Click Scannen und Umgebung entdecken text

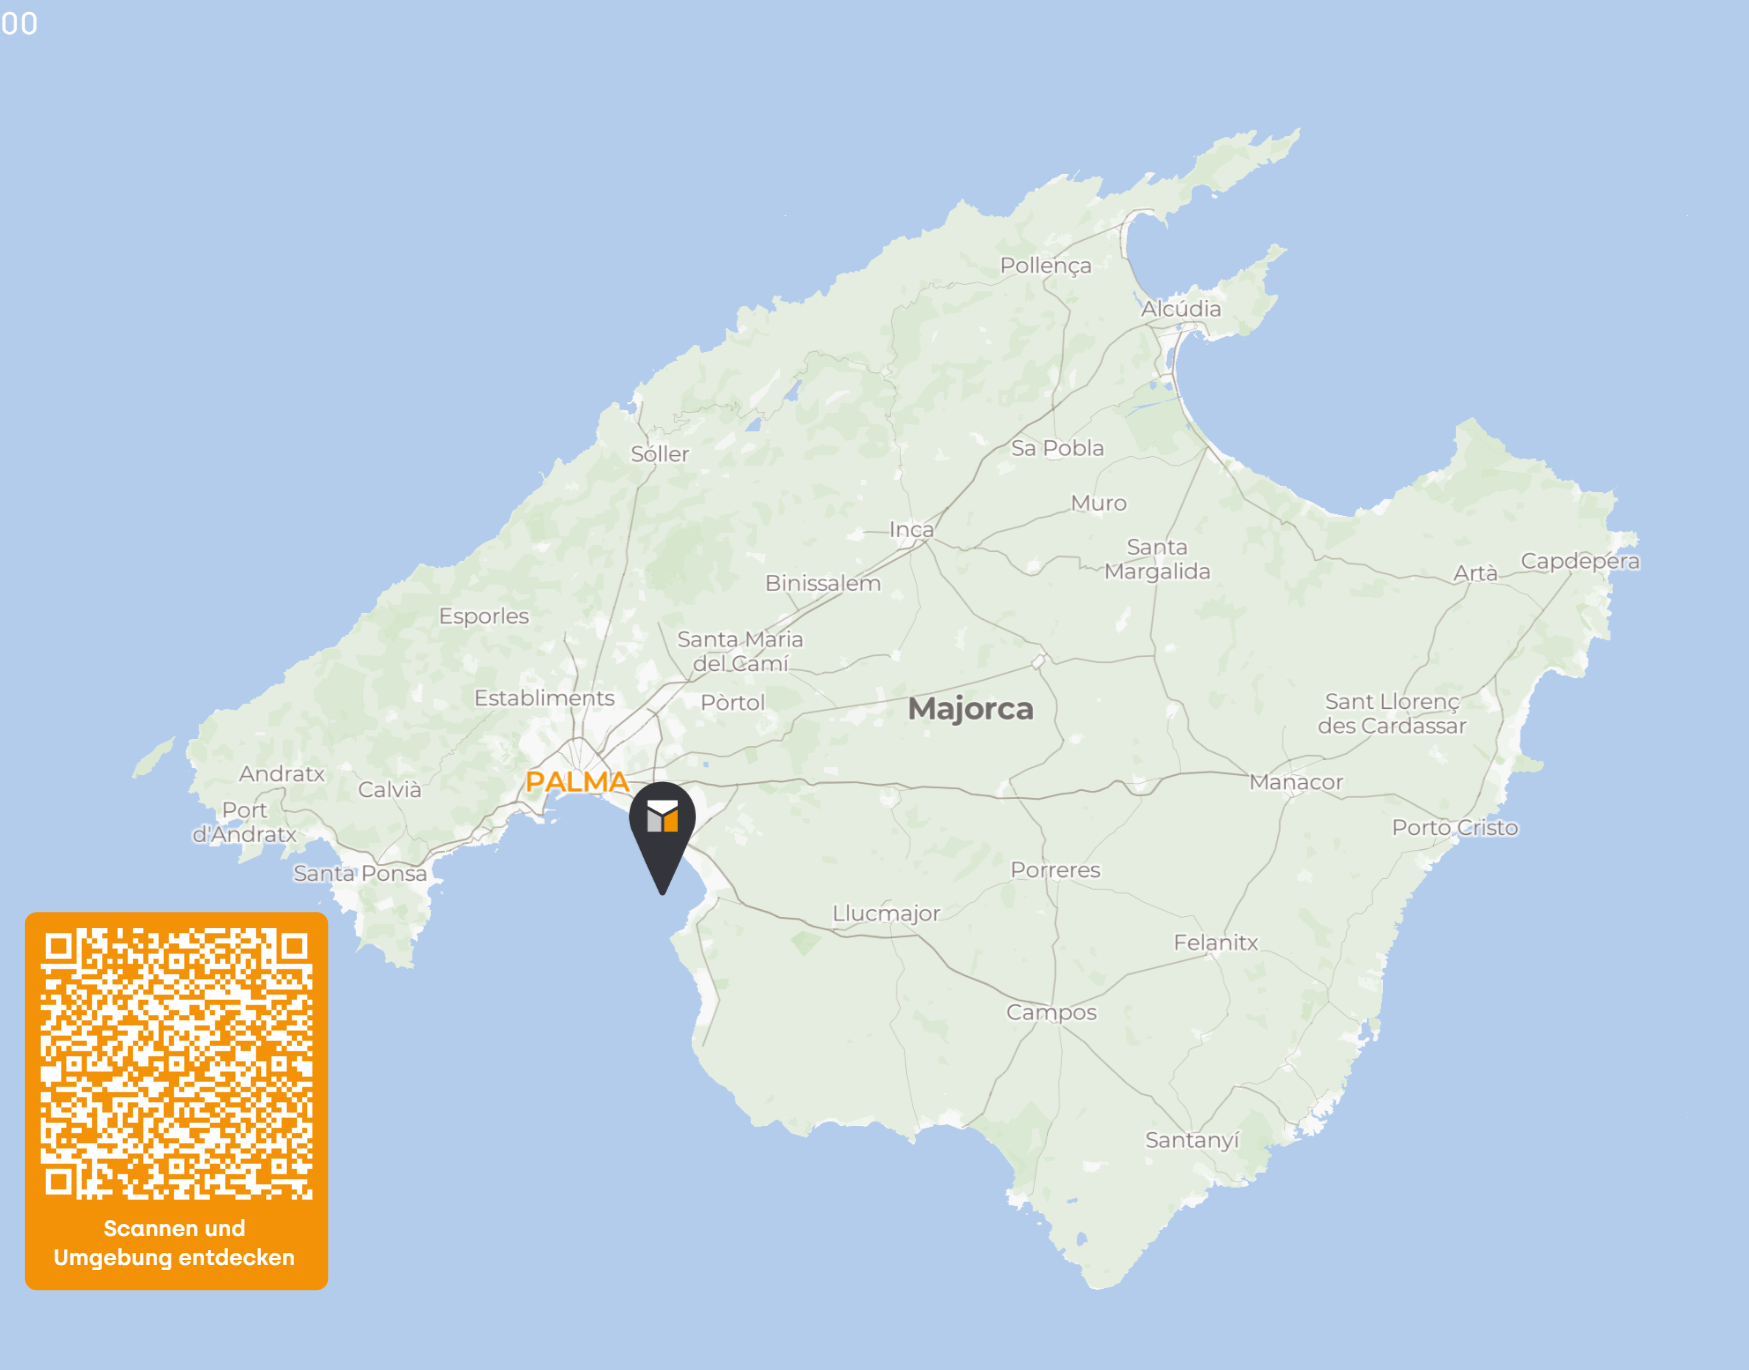tap(174, 1243)
